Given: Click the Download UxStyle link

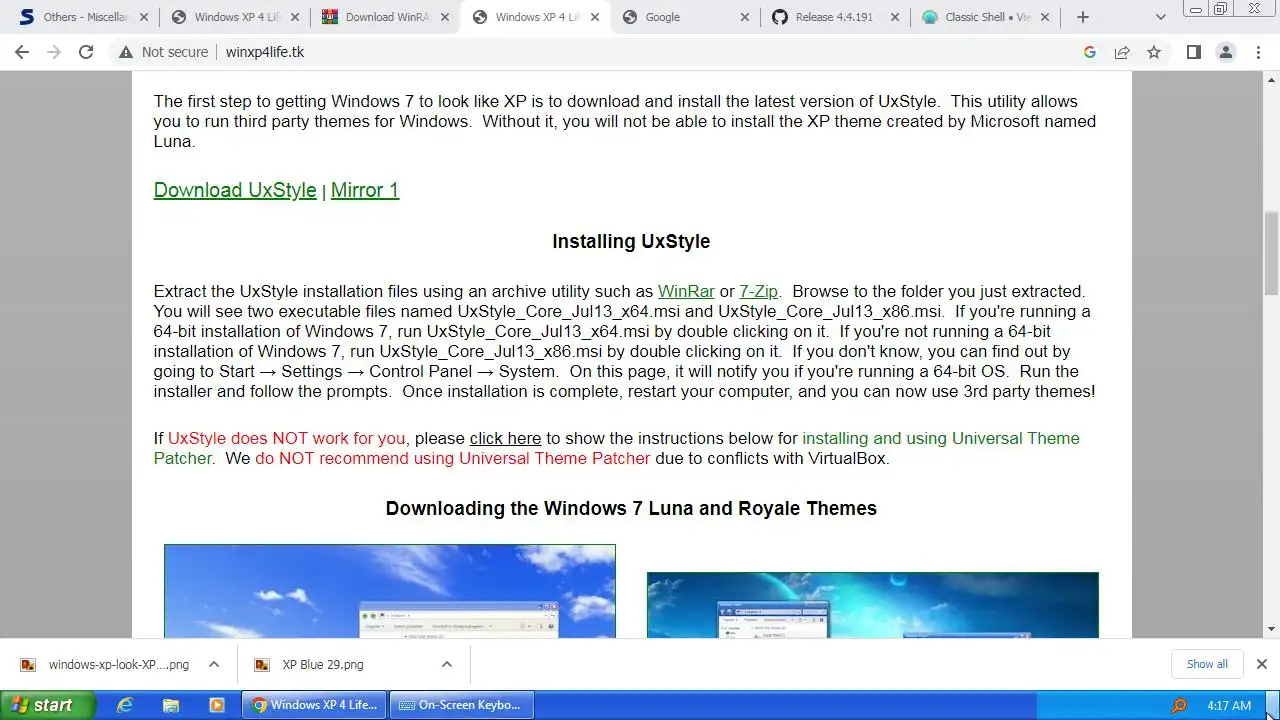Looking at the screenshot, I should tap(235, 190).
